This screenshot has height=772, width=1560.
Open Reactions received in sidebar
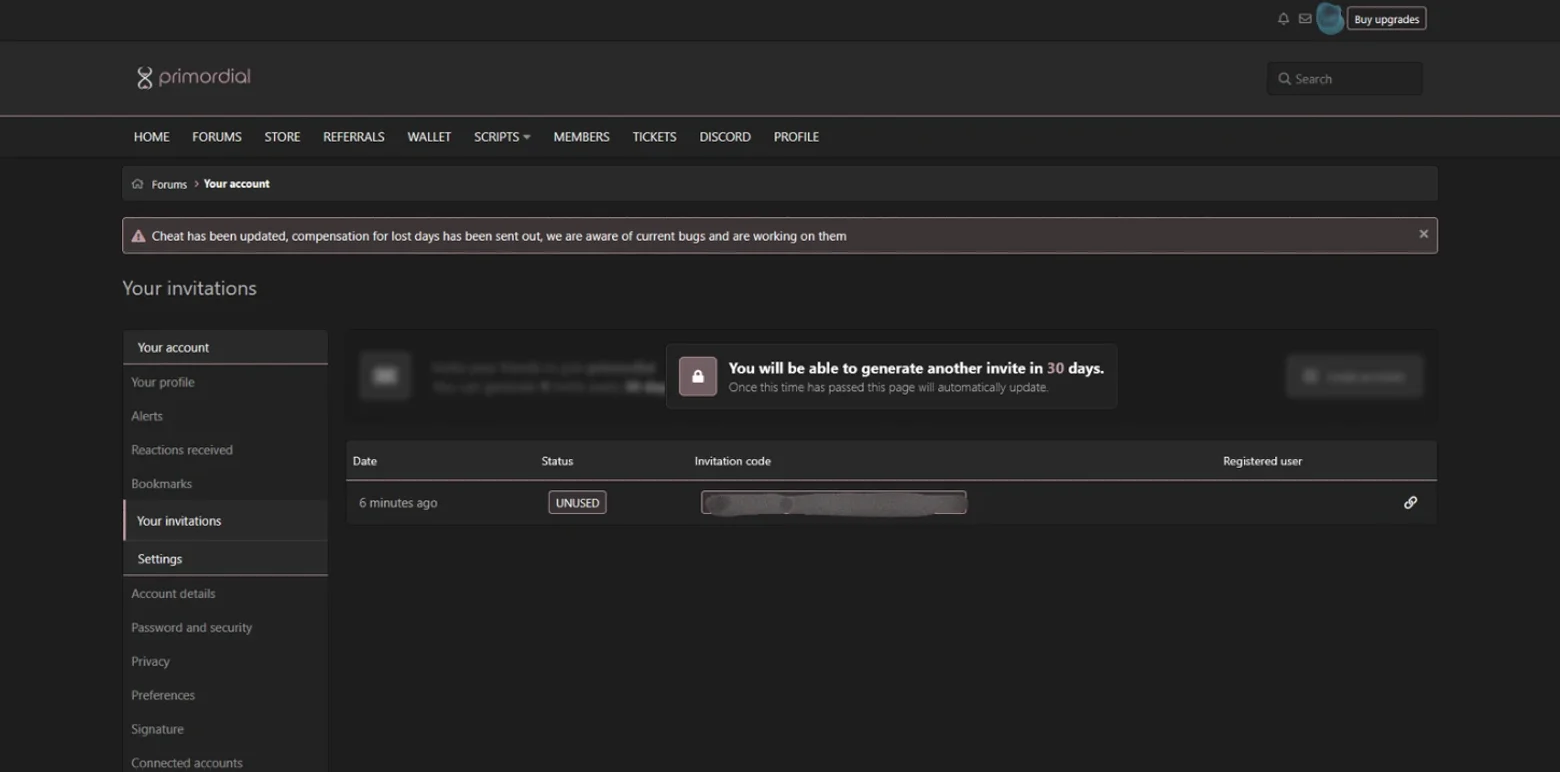point(225,450)
